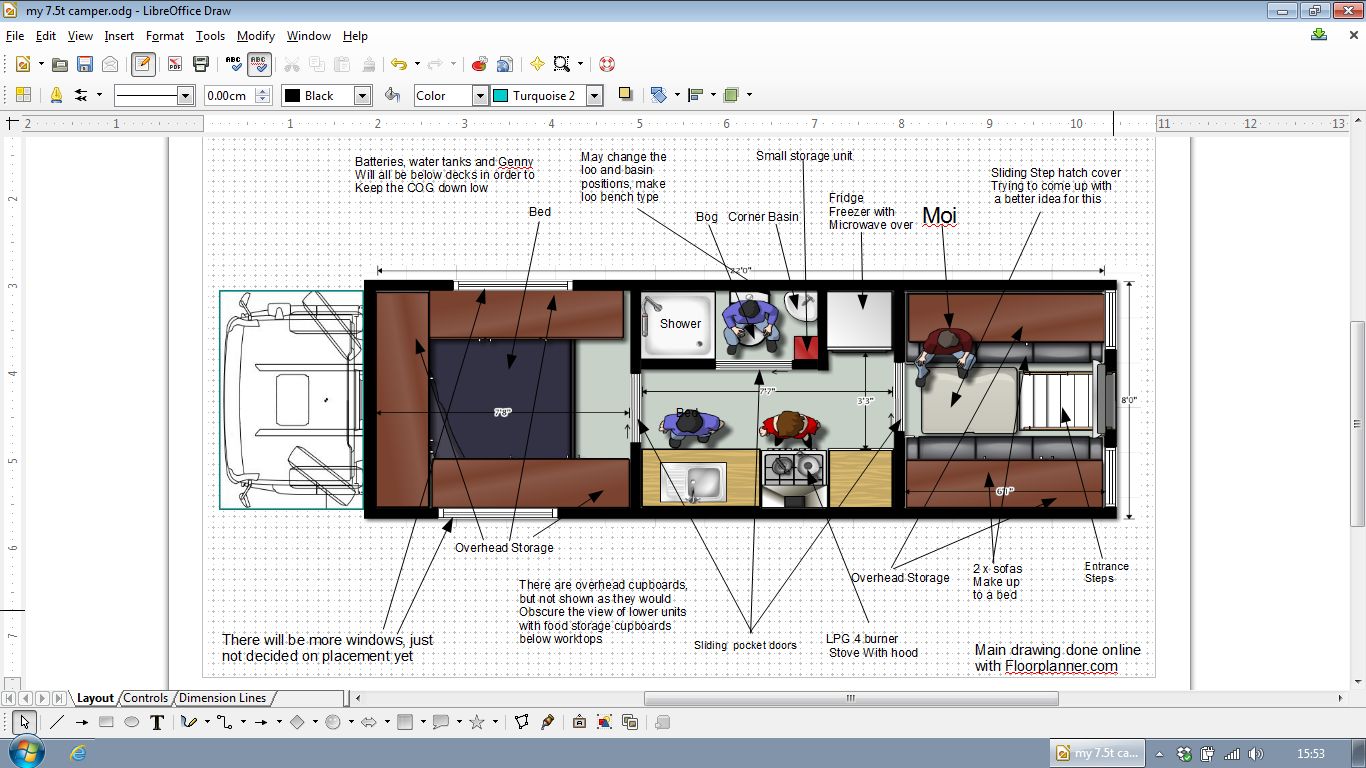1366x768 pixels.
Task: Open the Modify menu
Action: click(255, 36)
